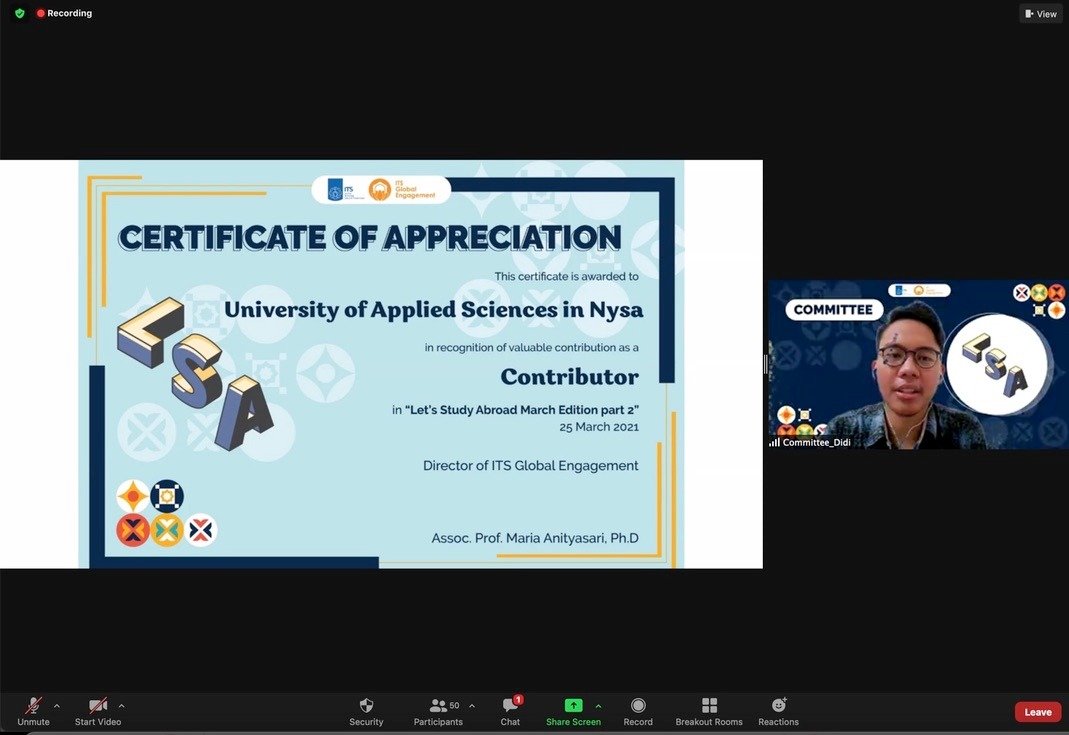Open the Security options
This screenshot has height=735, width=1069.
[366, 711]
